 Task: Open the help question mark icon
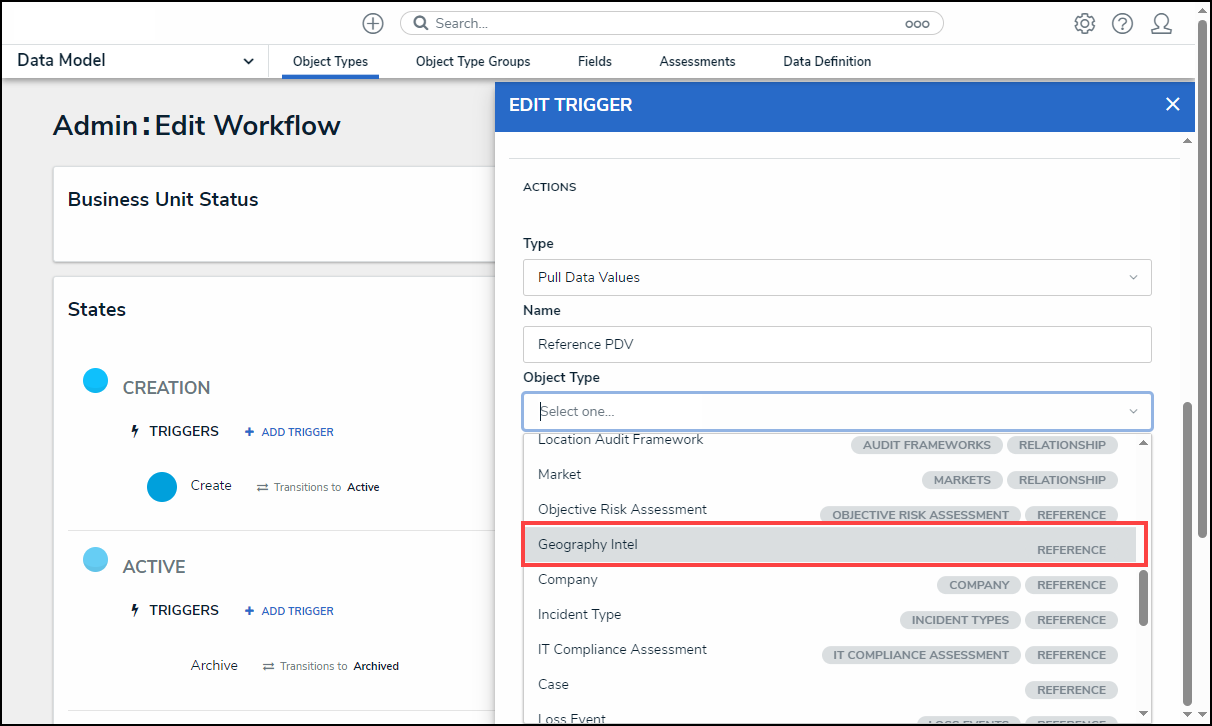pyautogui.click(x=1122, y=23)
